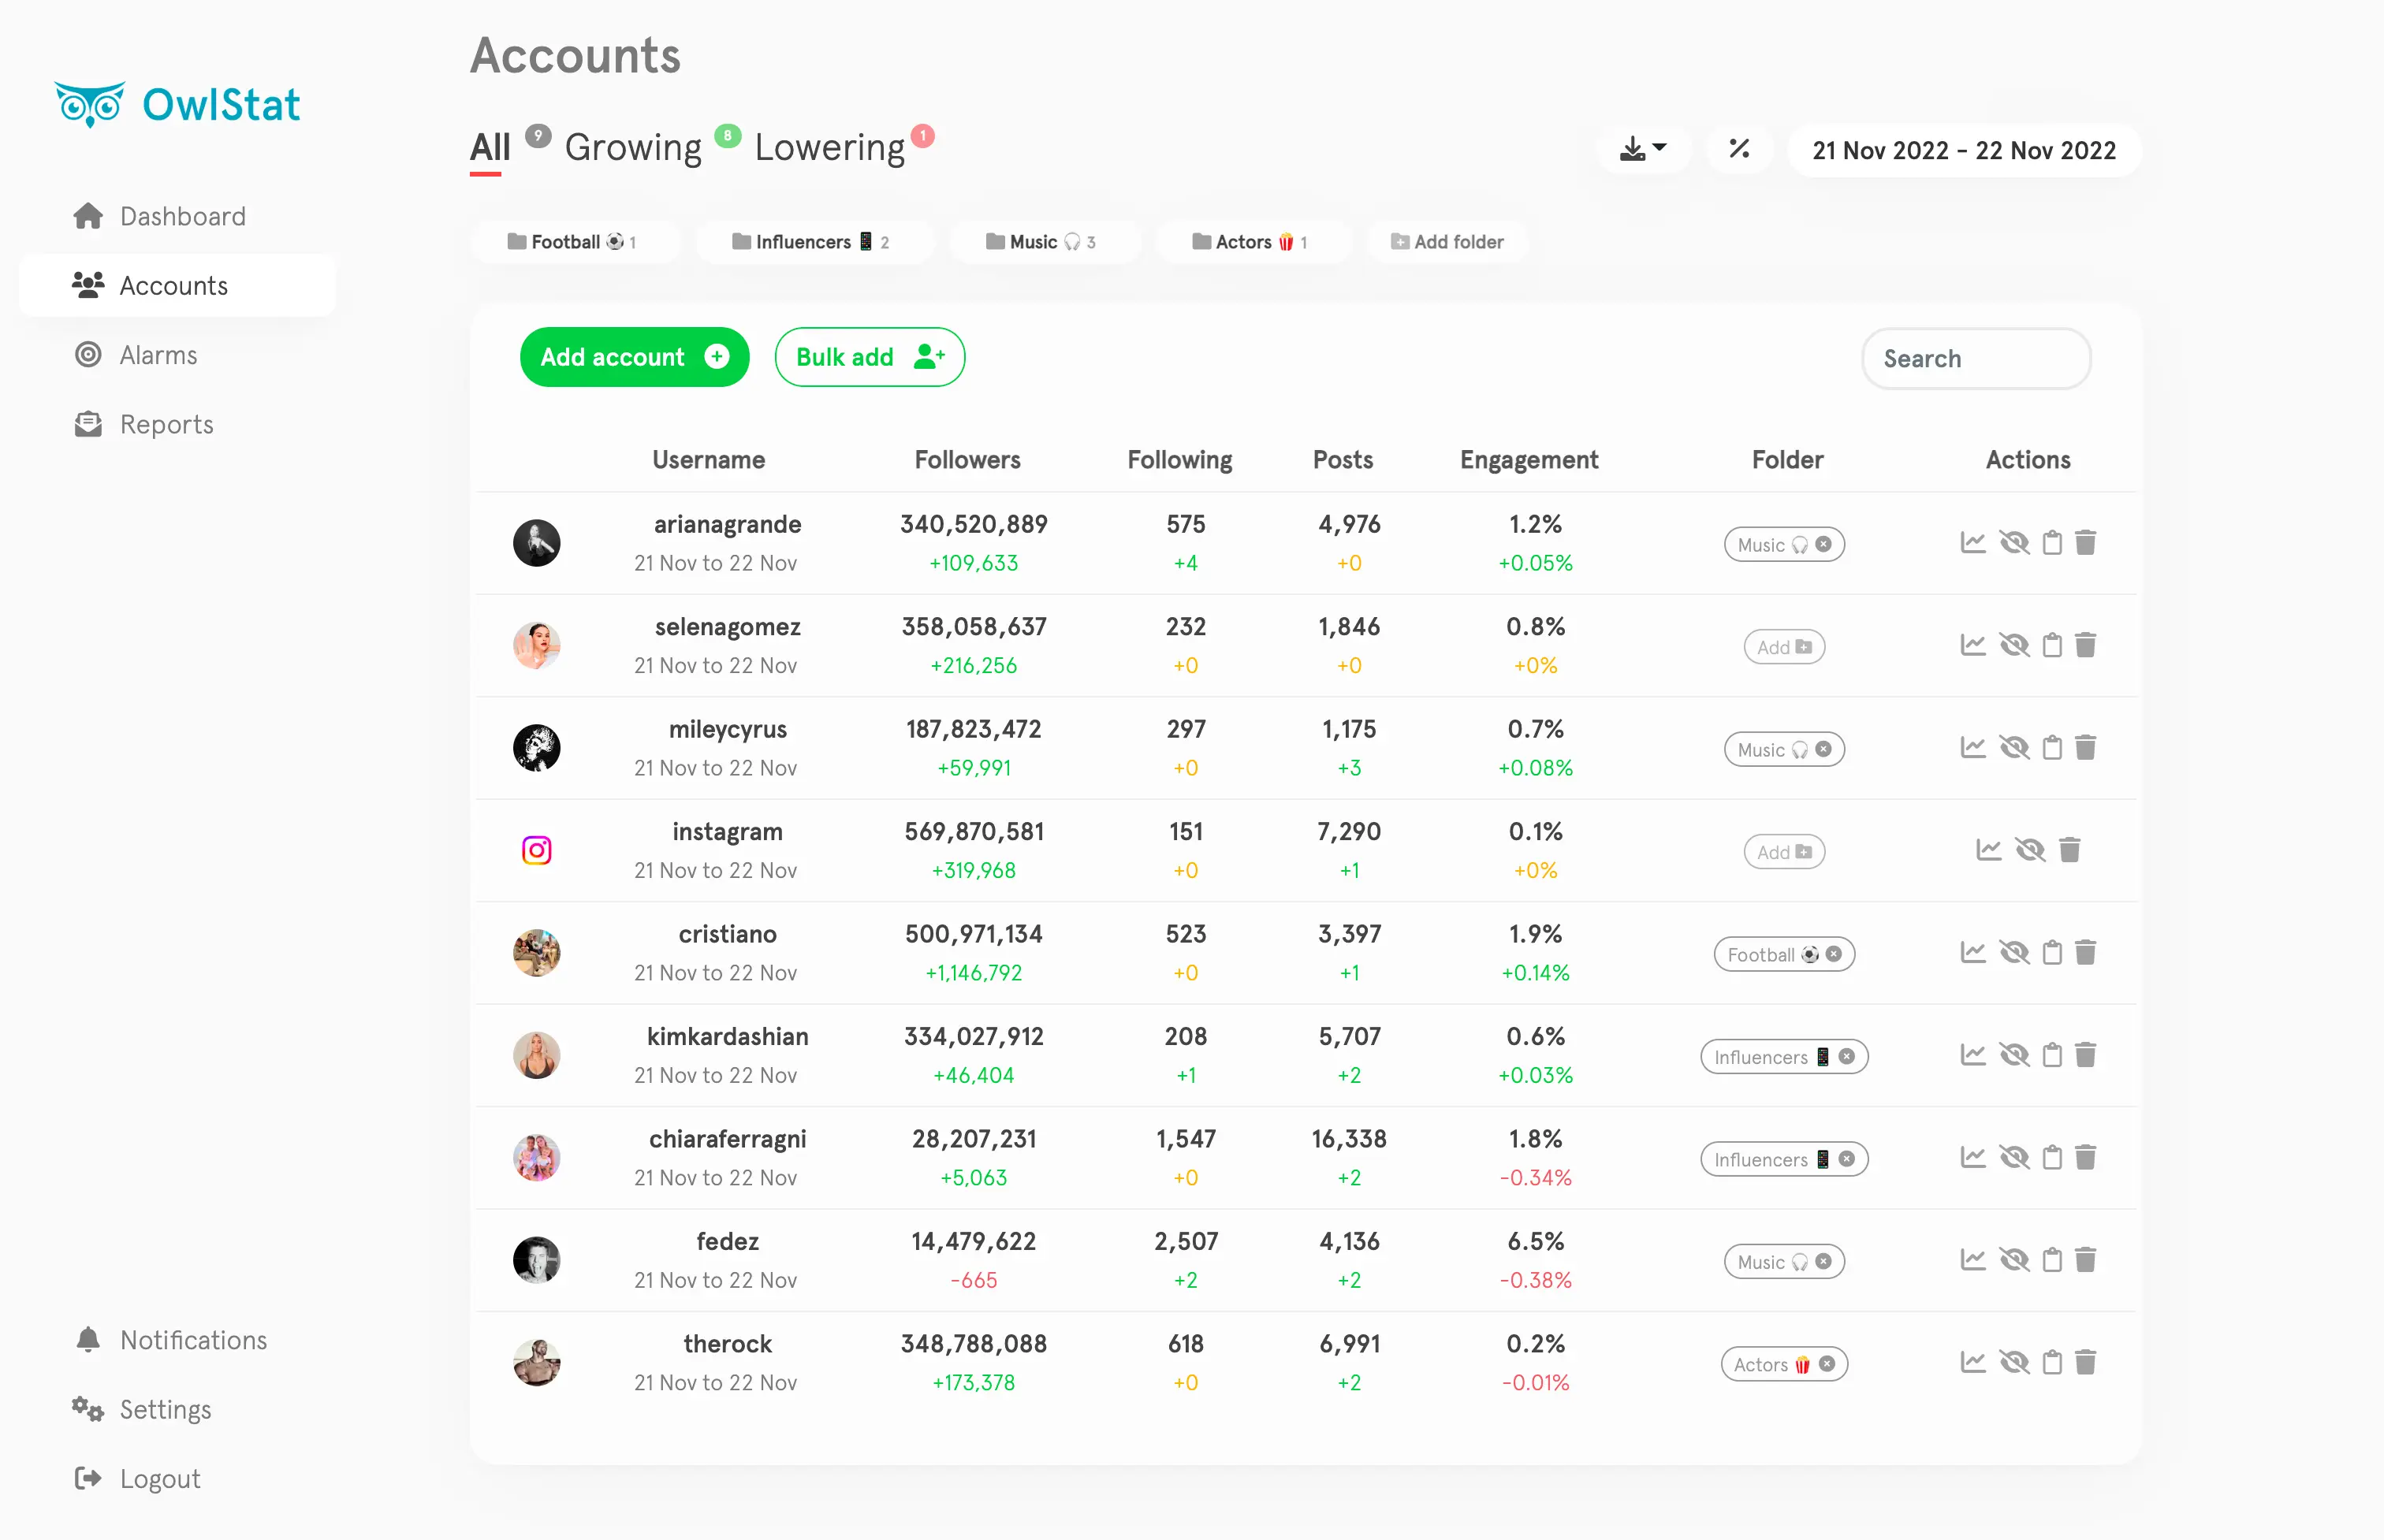Hide the arianagrande account
The height and width of the screenshot is (1540, 2384).
2014,543
